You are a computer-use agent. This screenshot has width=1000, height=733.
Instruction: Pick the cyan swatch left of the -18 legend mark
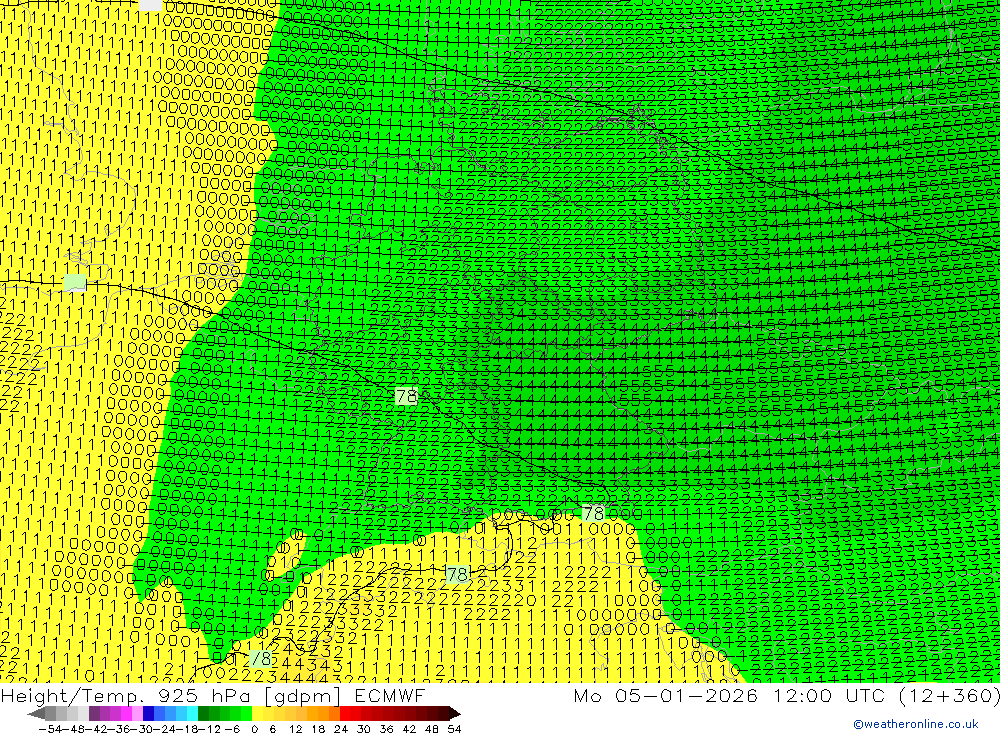[x=192, y=713]
